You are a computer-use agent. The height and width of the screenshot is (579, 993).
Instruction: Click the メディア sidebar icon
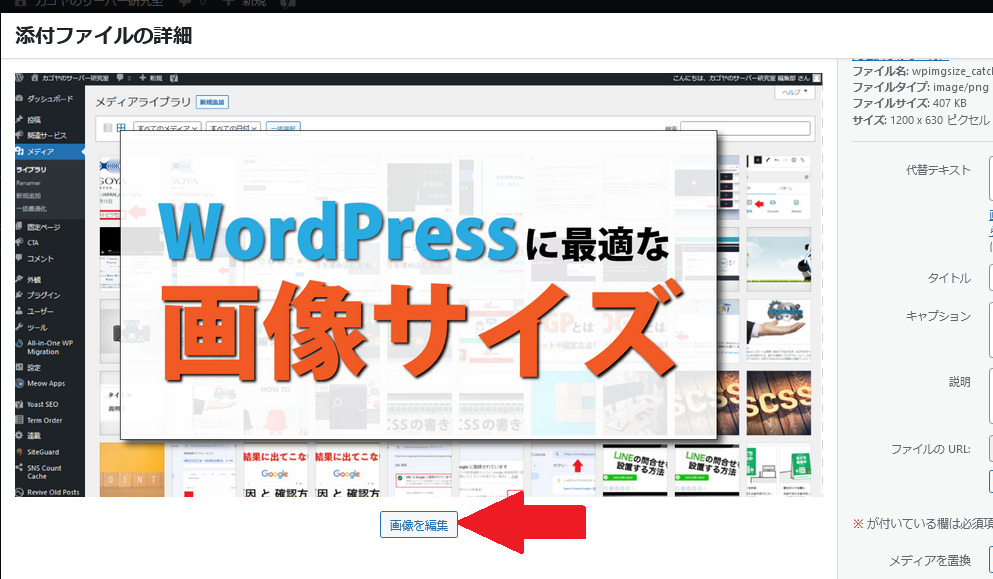[x=20, y=152]
